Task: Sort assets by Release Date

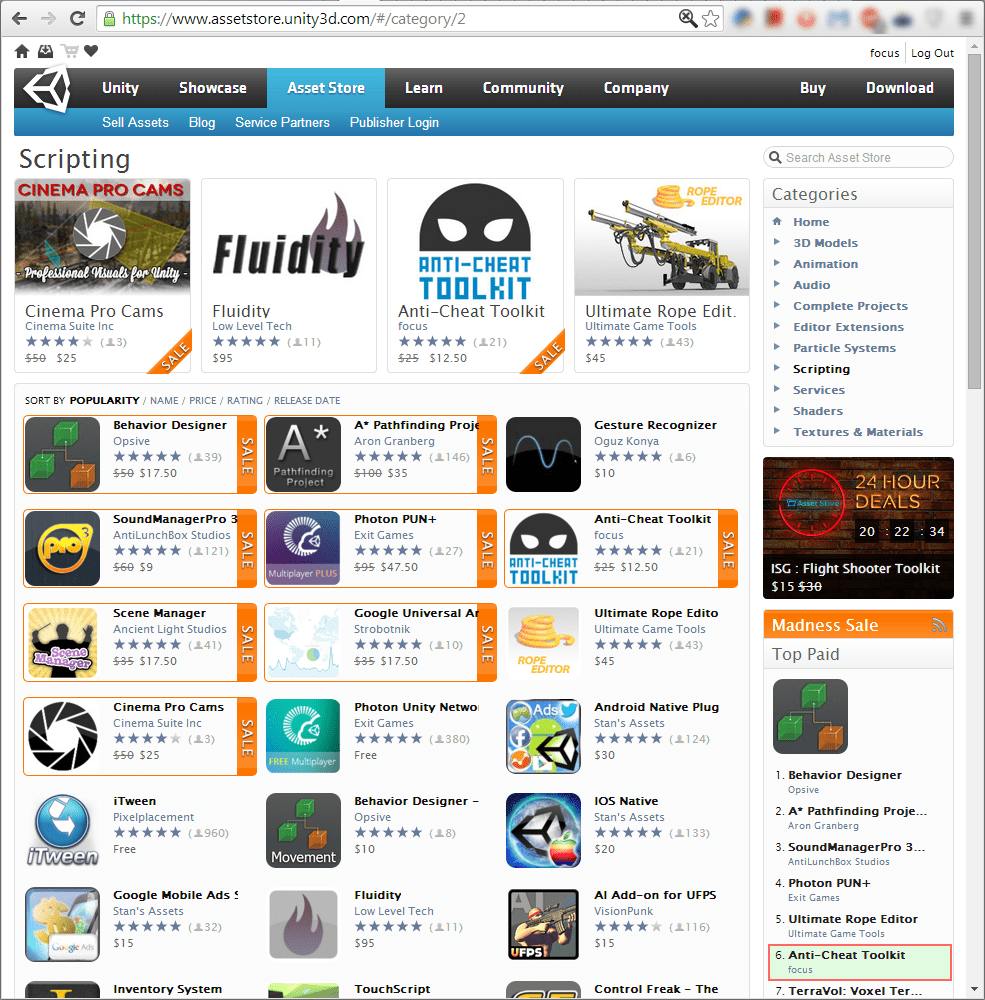Action: coord(307,401)
